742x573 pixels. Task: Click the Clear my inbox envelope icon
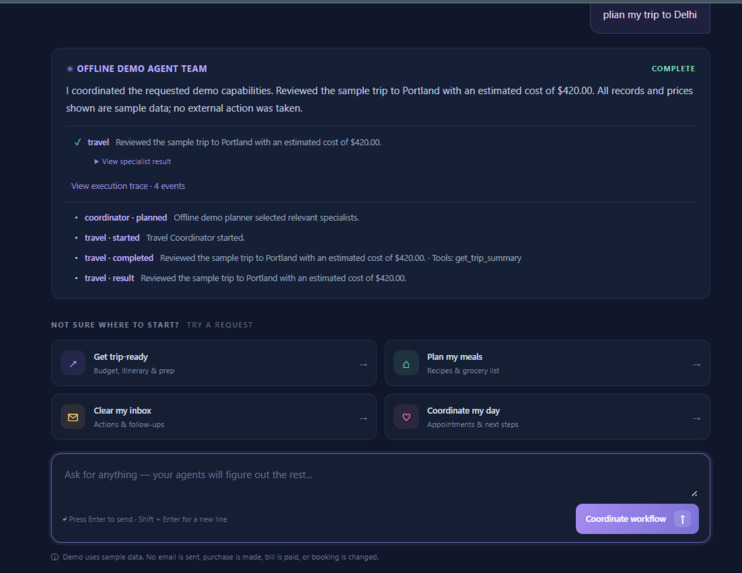coord(73,417)
